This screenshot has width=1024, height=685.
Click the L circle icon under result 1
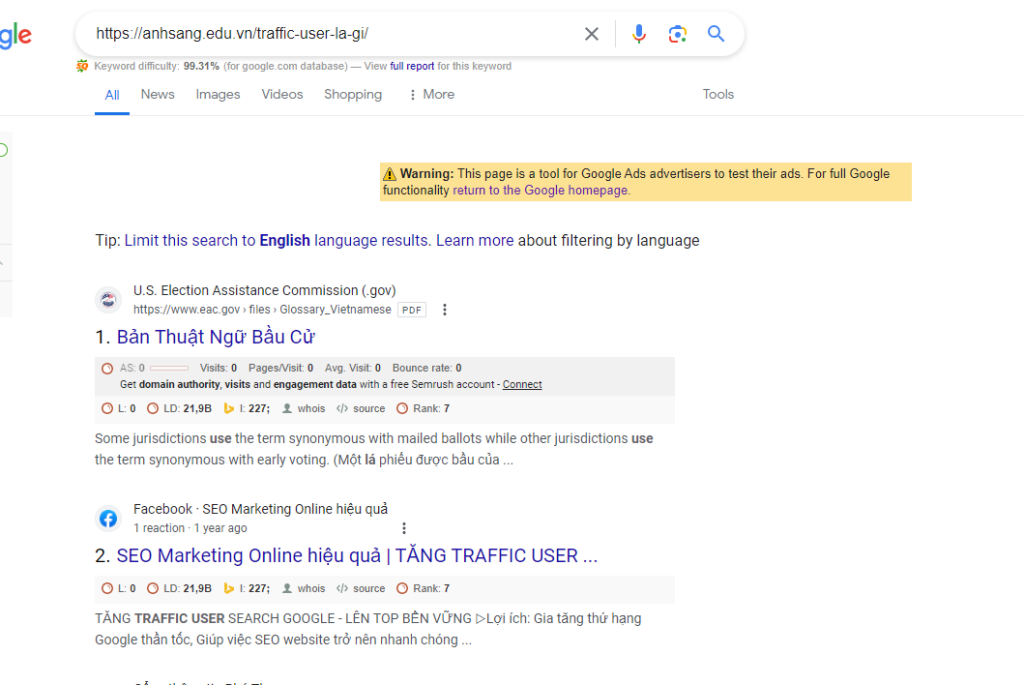point(107,409)
